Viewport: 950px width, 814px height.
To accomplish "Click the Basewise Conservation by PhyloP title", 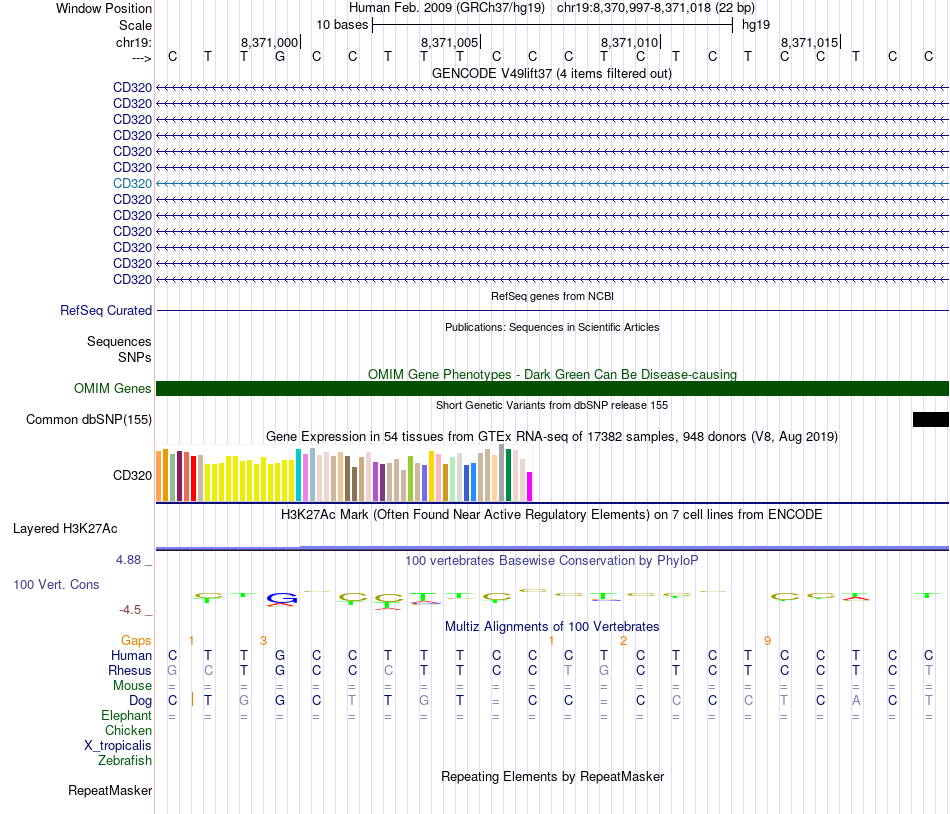I will [x=552, y=560].
